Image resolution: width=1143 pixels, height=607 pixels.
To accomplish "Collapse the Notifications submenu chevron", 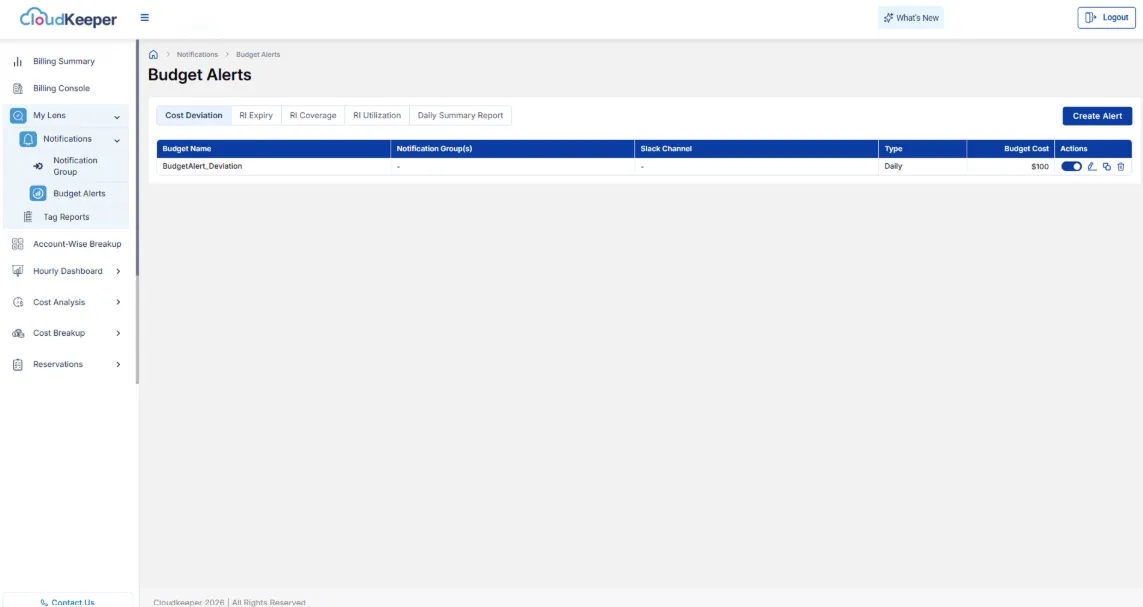I will (x=117, y=140).
